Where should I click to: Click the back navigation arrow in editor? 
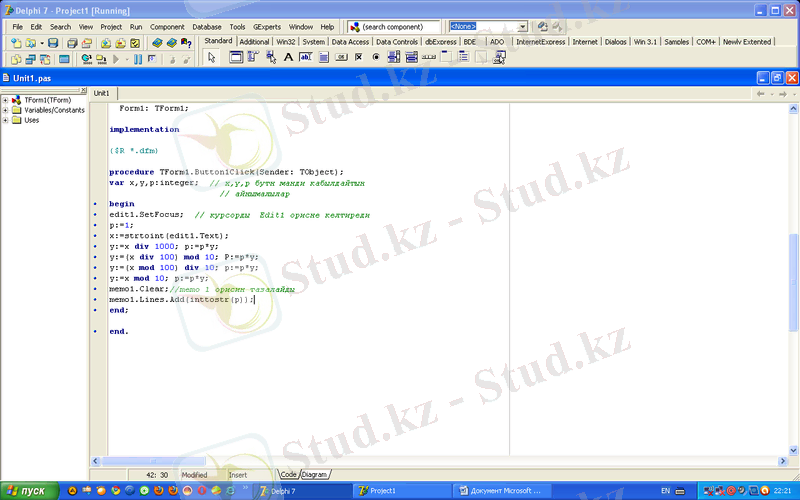[x=760, y=94]
